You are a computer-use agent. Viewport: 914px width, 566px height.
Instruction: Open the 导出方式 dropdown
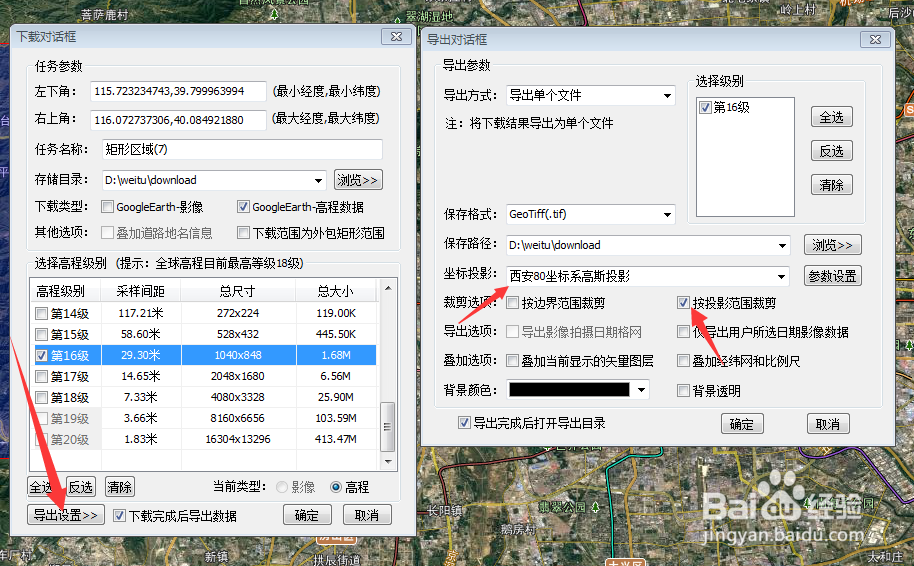click(667, 96)
